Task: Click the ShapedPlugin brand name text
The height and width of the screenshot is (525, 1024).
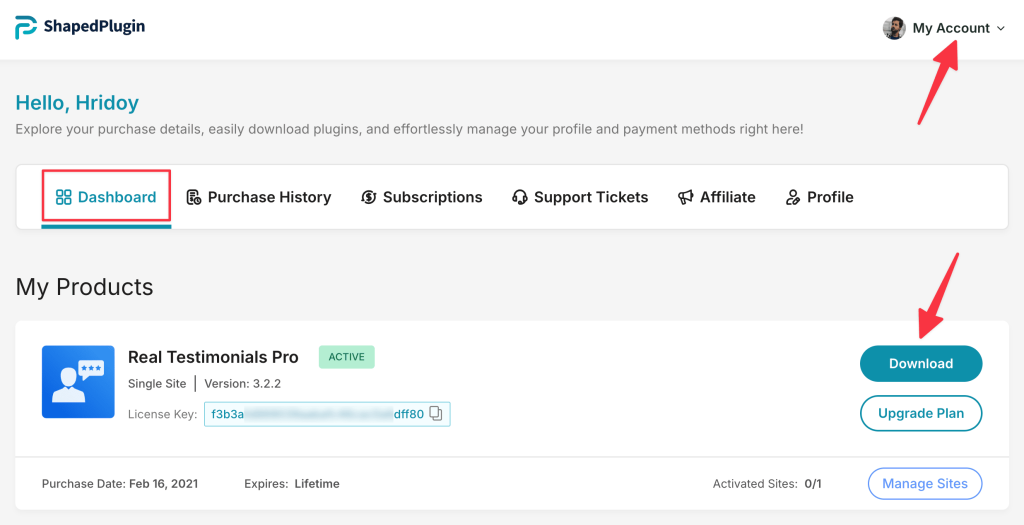Action: [x=94, y=27]
